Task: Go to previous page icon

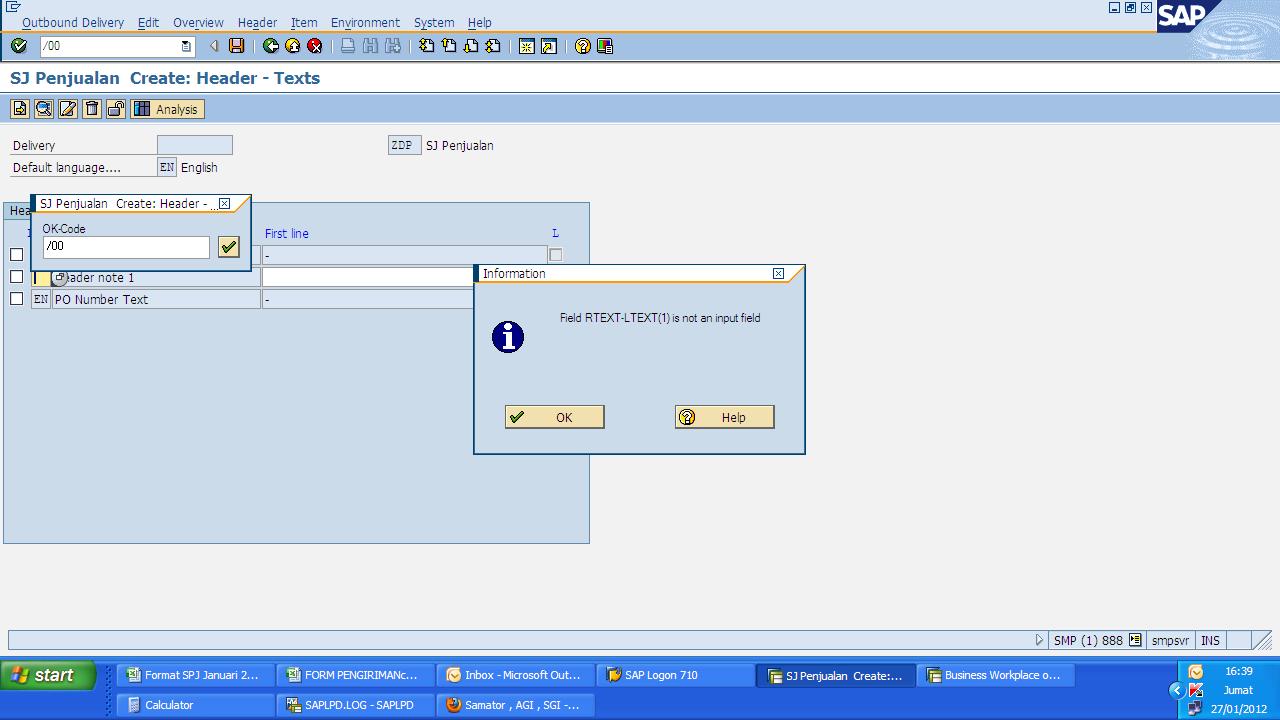Action: [x=449, y=46]
